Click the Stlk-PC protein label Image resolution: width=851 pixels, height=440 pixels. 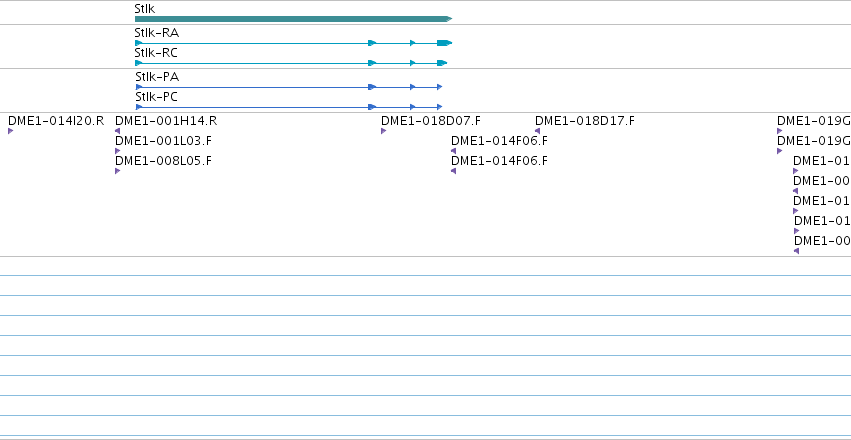(156, 97)
